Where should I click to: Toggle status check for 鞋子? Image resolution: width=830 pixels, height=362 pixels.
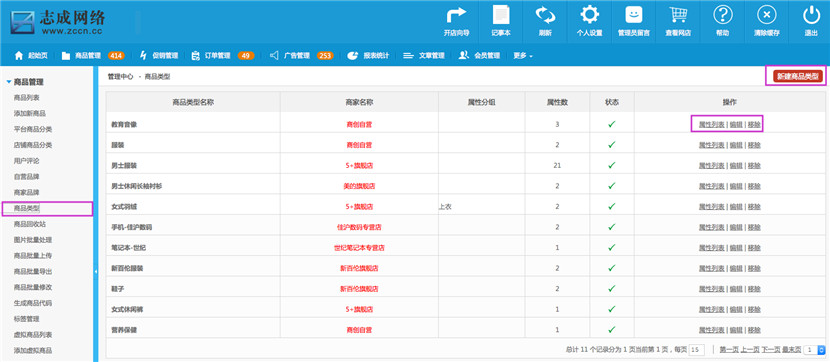pyautogui.click(x=612, y=288)
